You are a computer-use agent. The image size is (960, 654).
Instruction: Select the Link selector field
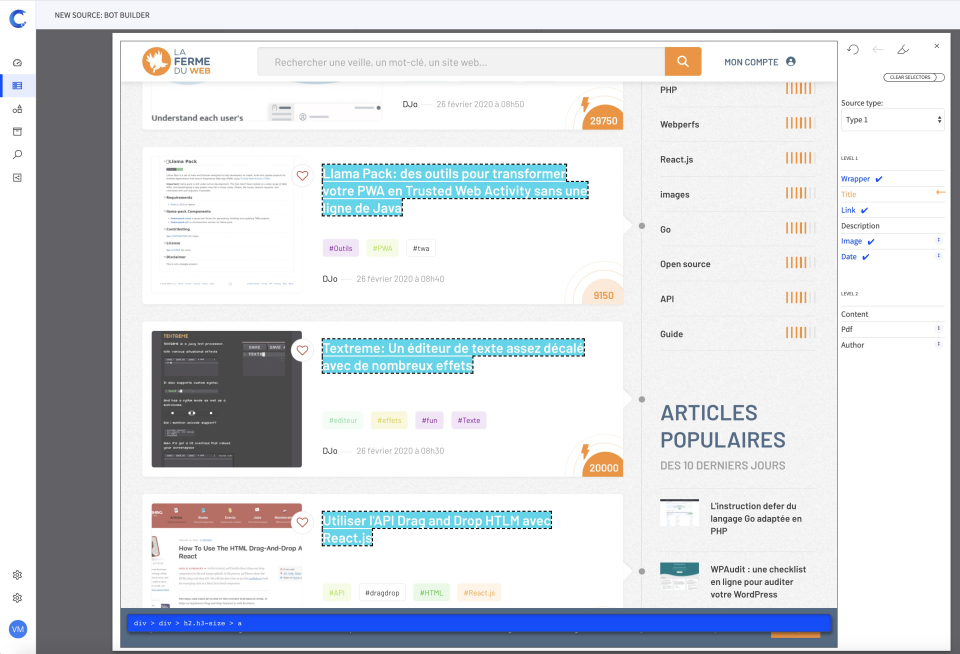pyautogui.click(x=893, y=210)
